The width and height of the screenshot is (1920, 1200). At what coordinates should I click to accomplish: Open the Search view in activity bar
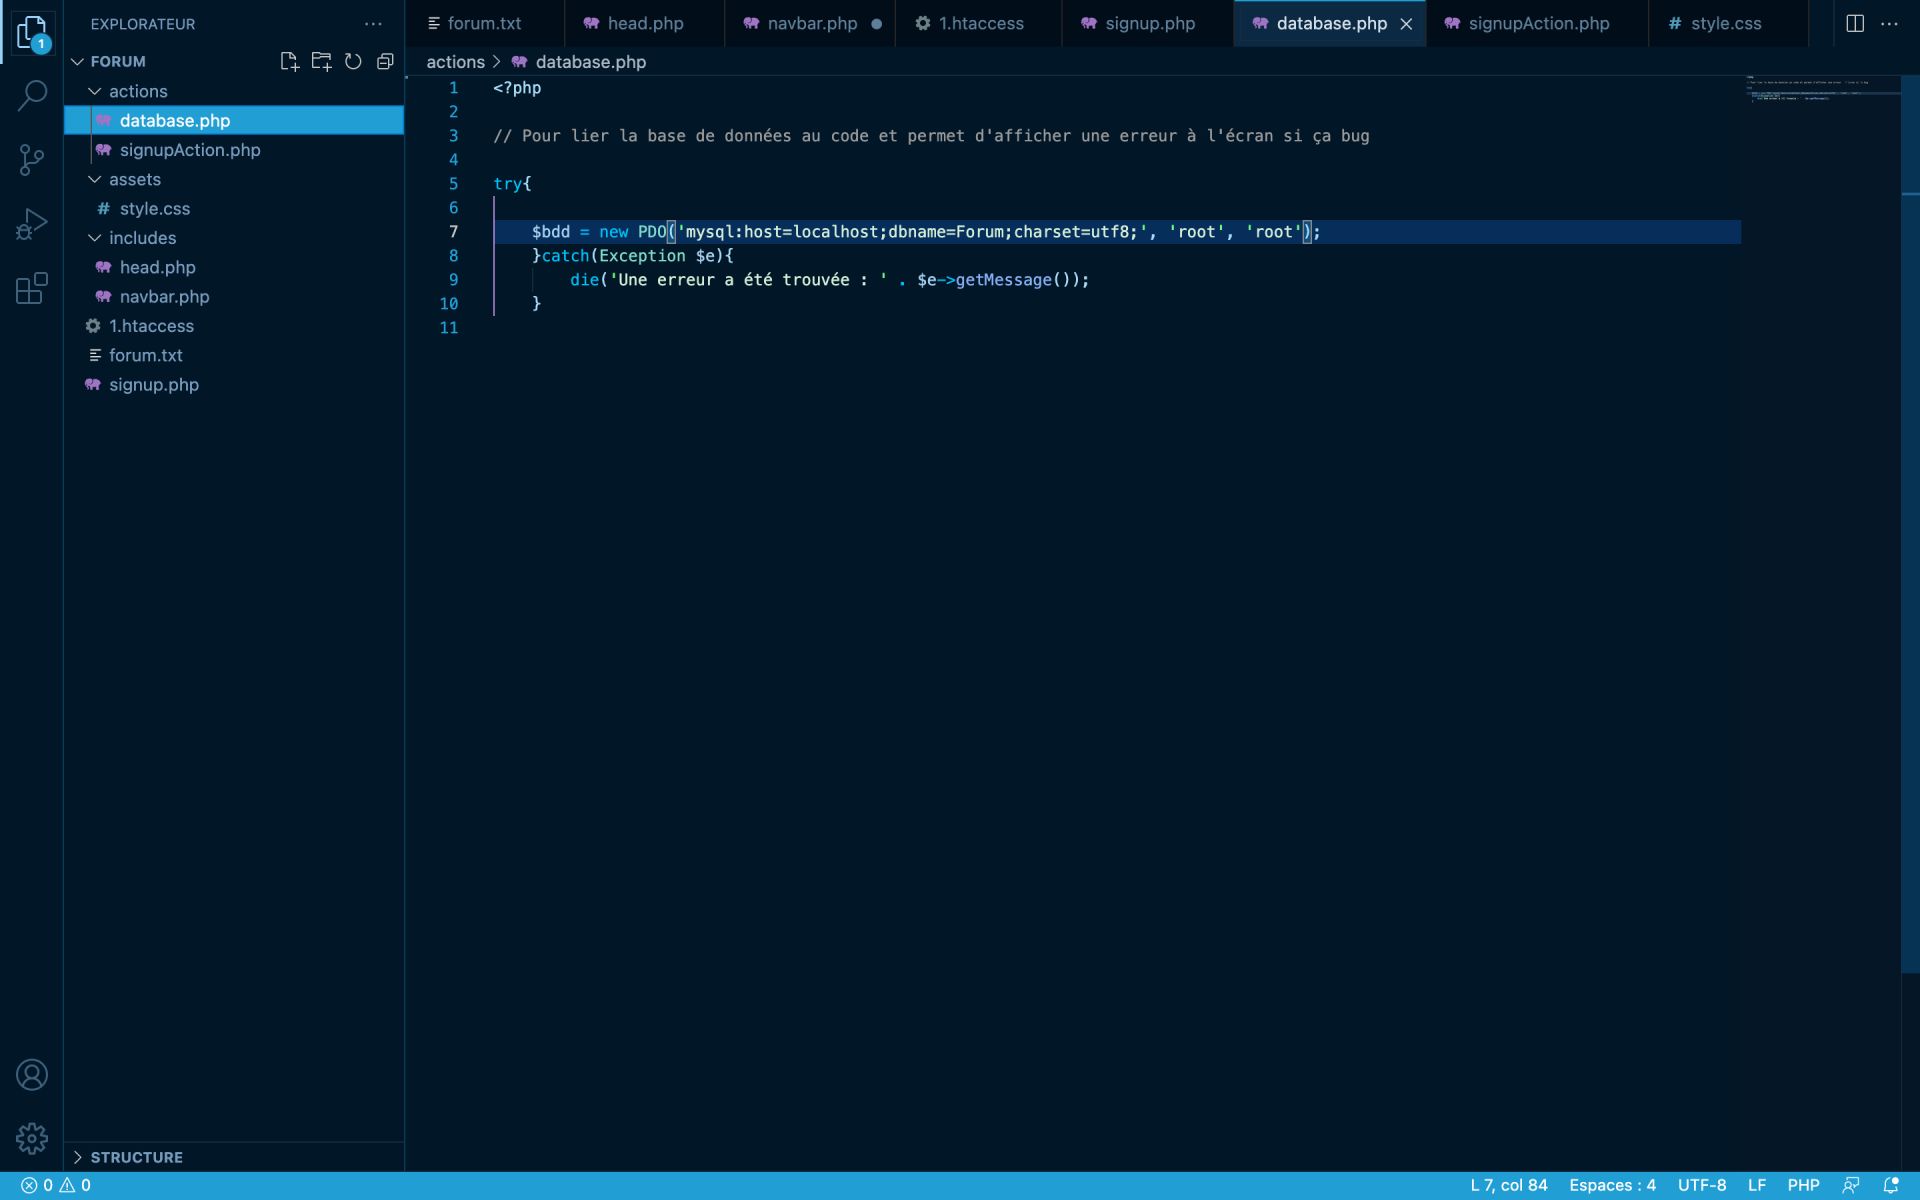click(x=32, y=96)
